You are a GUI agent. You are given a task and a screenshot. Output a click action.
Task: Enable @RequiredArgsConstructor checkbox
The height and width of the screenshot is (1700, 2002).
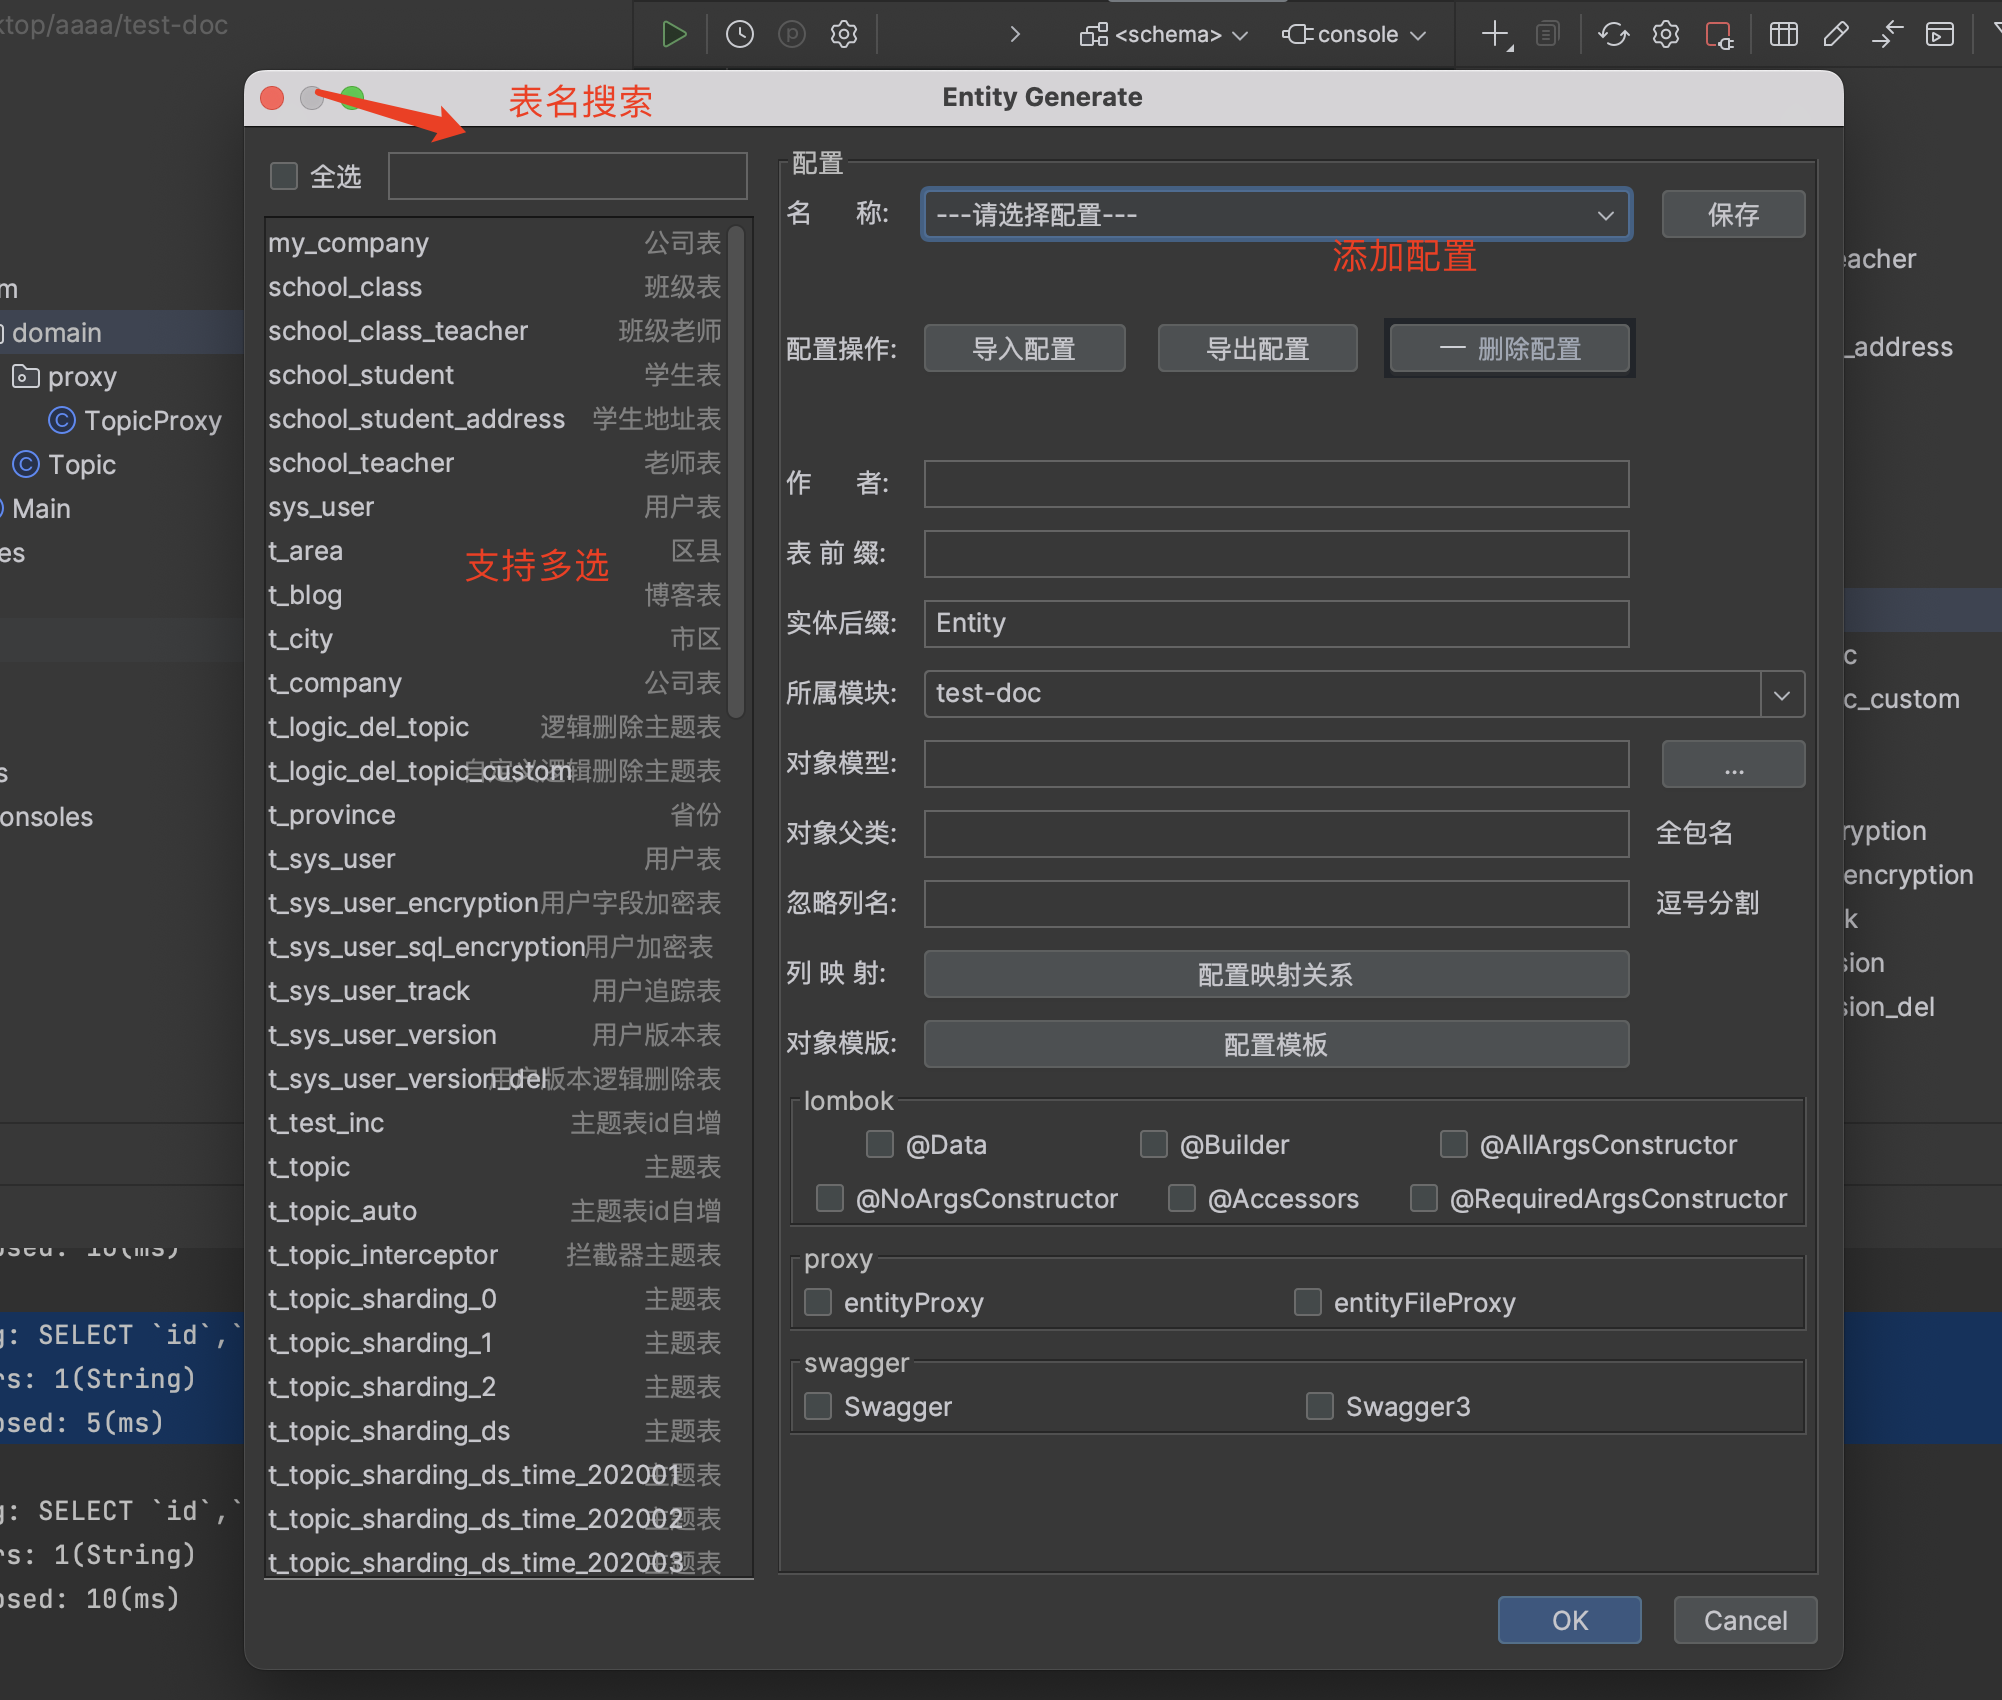[1424, 1198]
